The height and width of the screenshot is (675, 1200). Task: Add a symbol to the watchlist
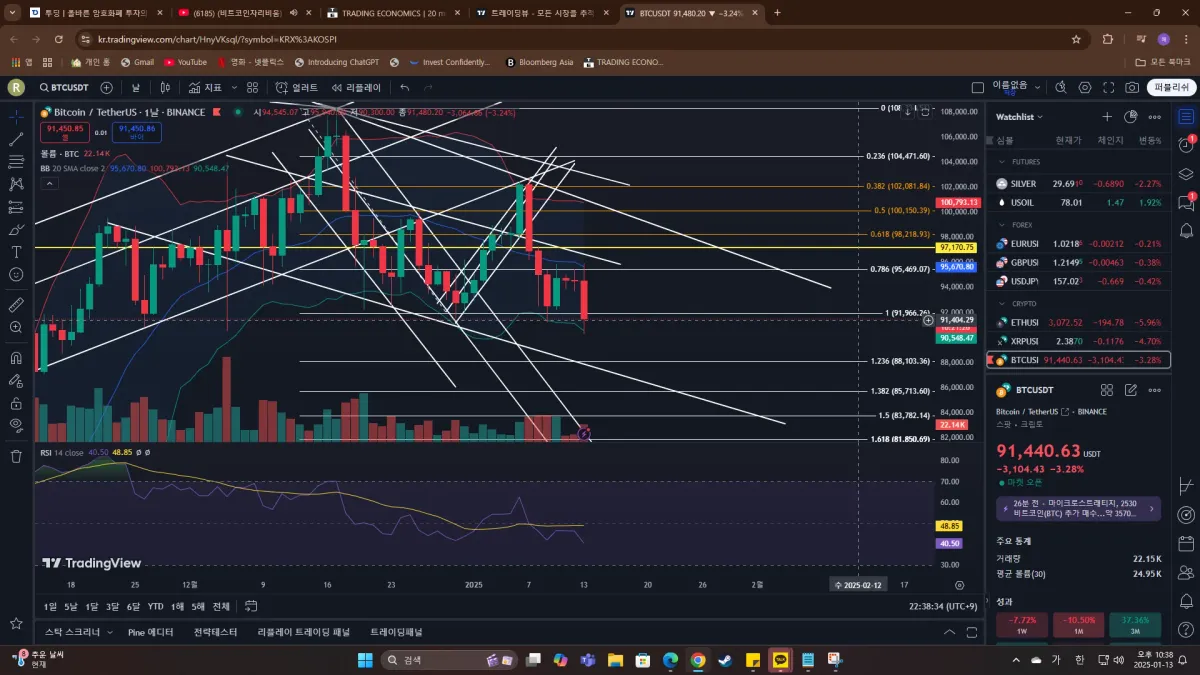click(1107, 117)
